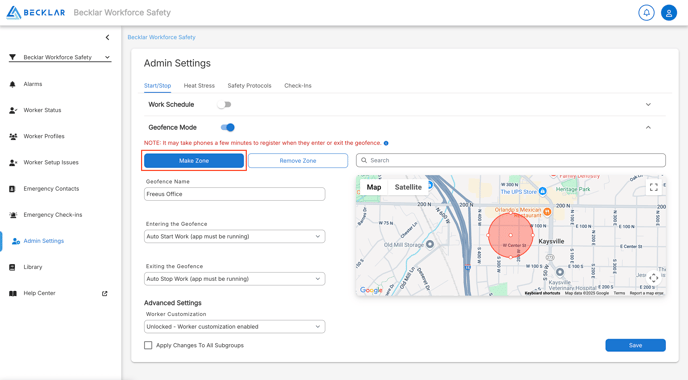
Task: Click the blue info icon after geofence note
Action: [386, 143]
